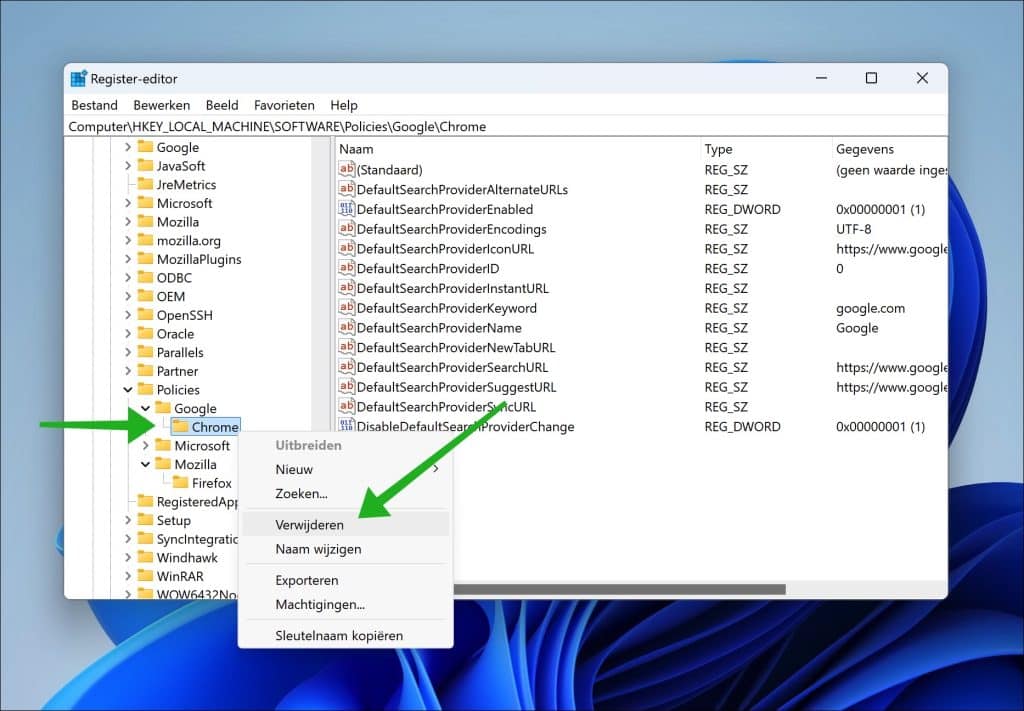Click the DefaultSearchProviderAlternateURLs string icon

346,189
